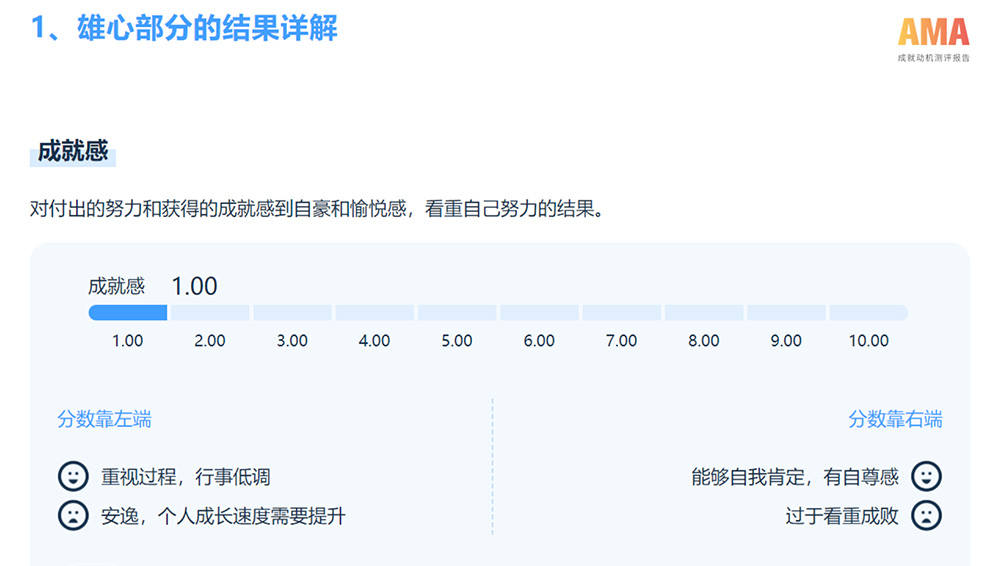The image size is (1000, 566).
Task: Click smiley face beside 能够自我肯定，有自尊感
Action: click(926, 476)
